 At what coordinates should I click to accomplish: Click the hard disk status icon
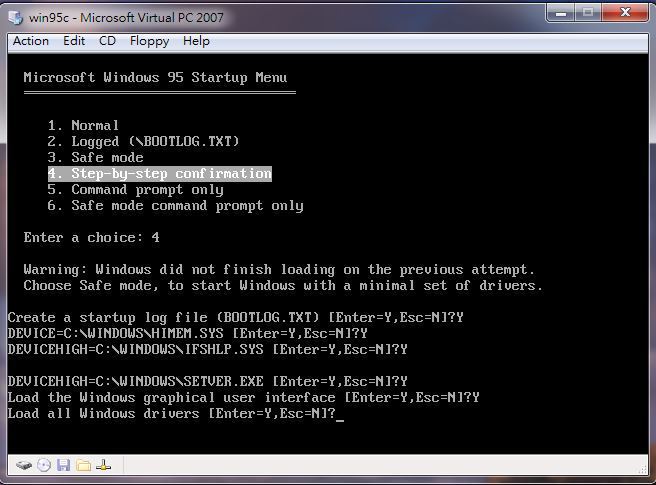24,465
